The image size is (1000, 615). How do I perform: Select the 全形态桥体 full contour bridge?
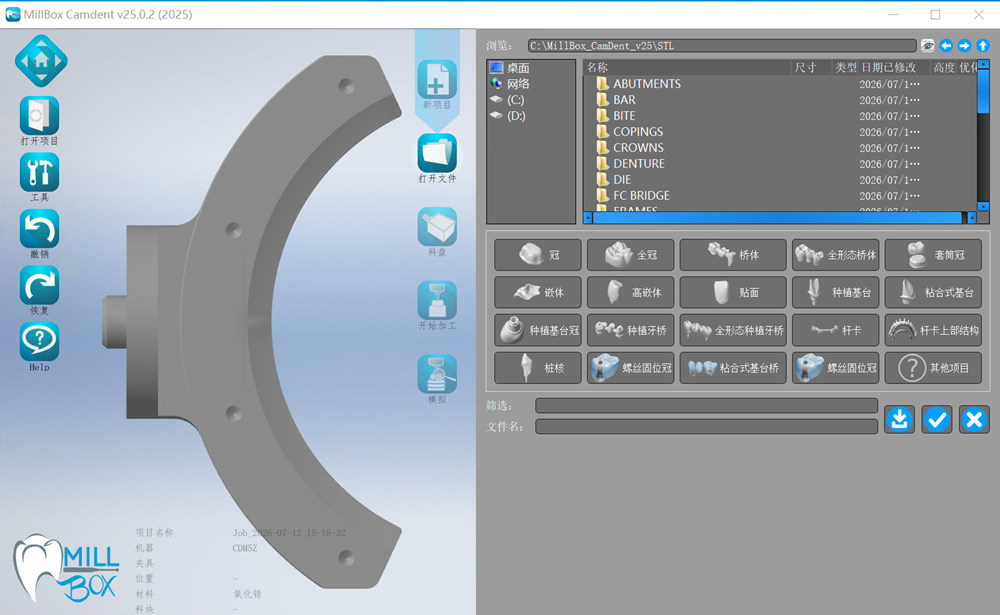[x=835, y=255]
